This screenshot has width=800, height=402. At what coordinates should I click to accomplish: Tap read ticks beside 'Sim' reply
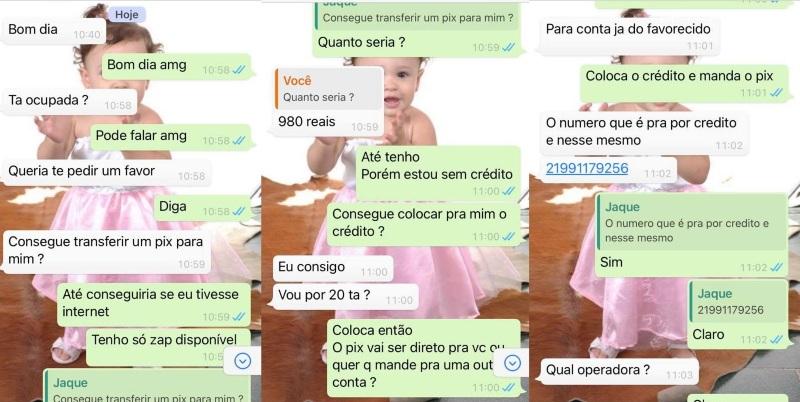point(777,267)
